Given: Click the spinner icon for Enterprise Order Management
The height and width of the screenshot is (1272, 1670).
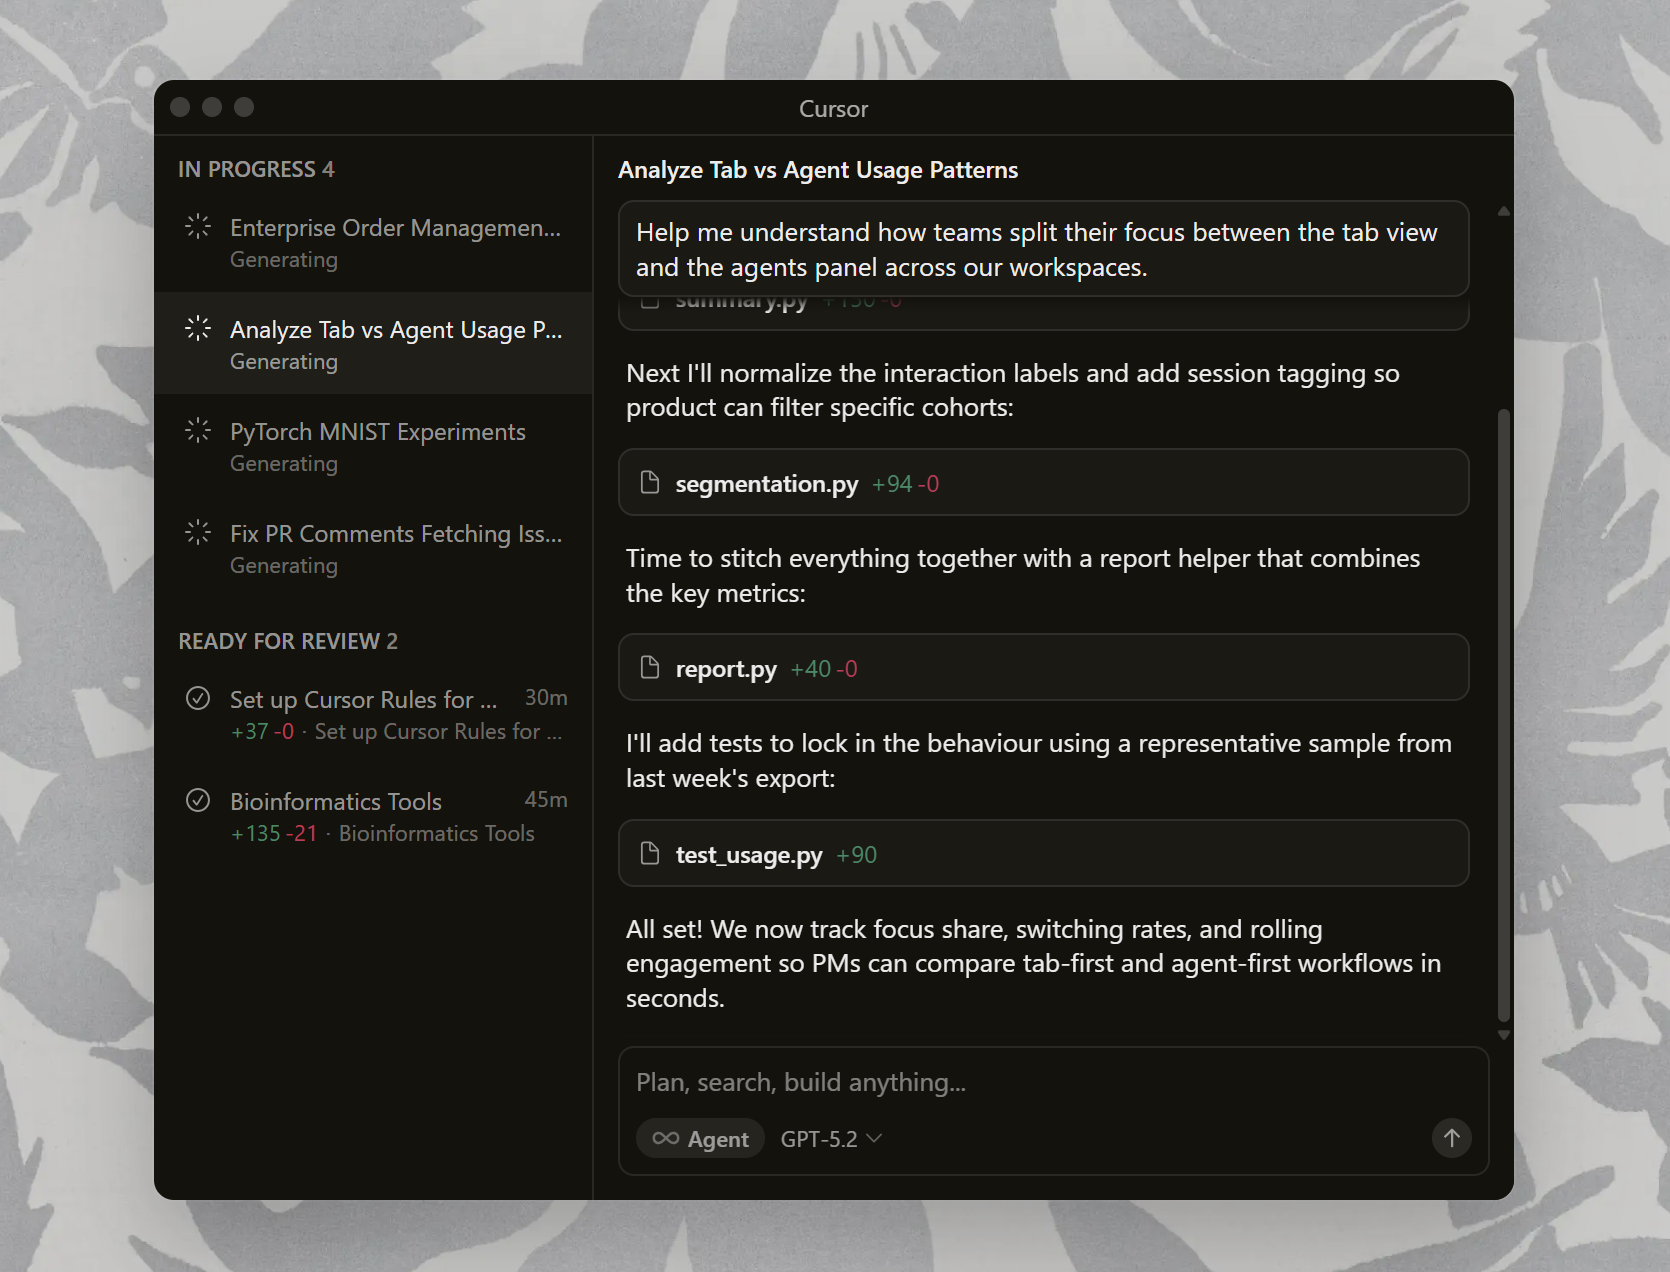Looking at the screenshot, I should [x=198, y=227].
